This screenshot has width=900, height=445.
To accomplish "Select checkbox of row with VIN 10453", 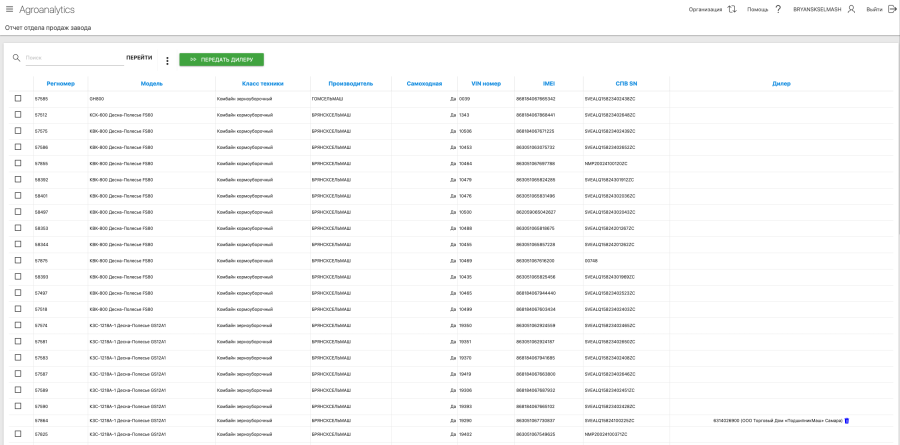I will tap(18, 146).
